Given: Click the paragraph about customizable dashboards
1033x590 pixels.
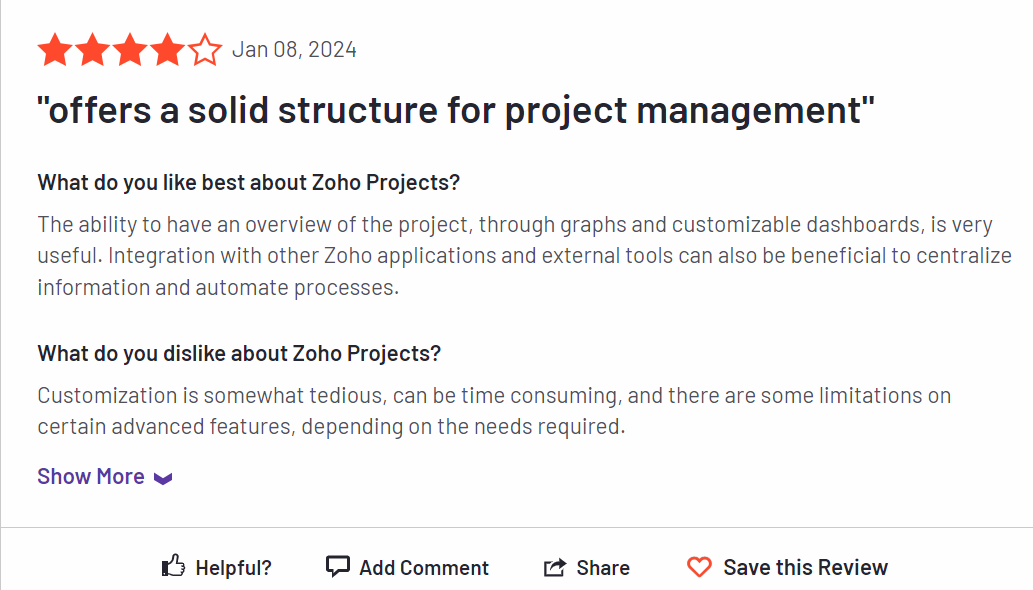Looking at the screenshot, I should click(x=524, y=255).
